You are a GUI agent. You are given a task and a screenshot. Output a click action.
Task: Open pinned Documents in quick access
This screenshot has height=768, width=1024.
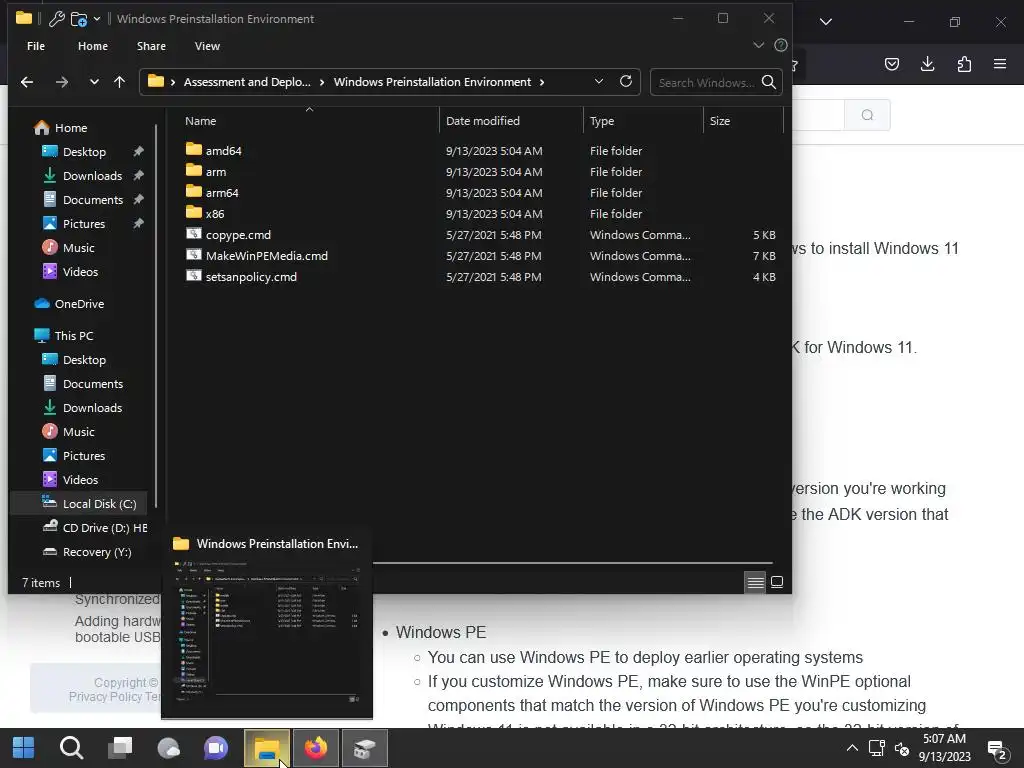pyautogui.click(x=93, y=200)
